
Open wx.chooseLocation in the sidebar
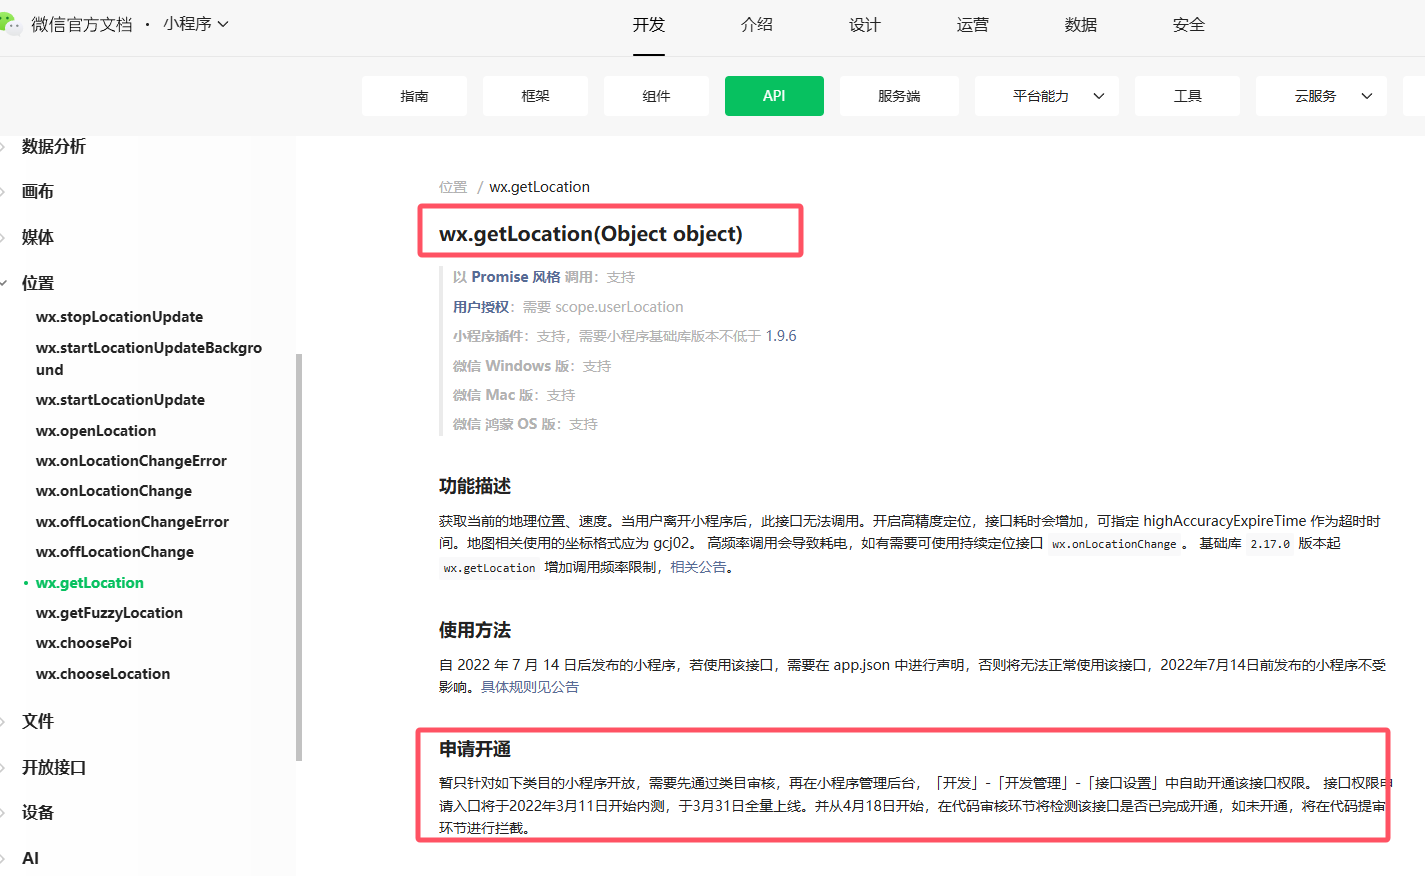coord(103,674)
